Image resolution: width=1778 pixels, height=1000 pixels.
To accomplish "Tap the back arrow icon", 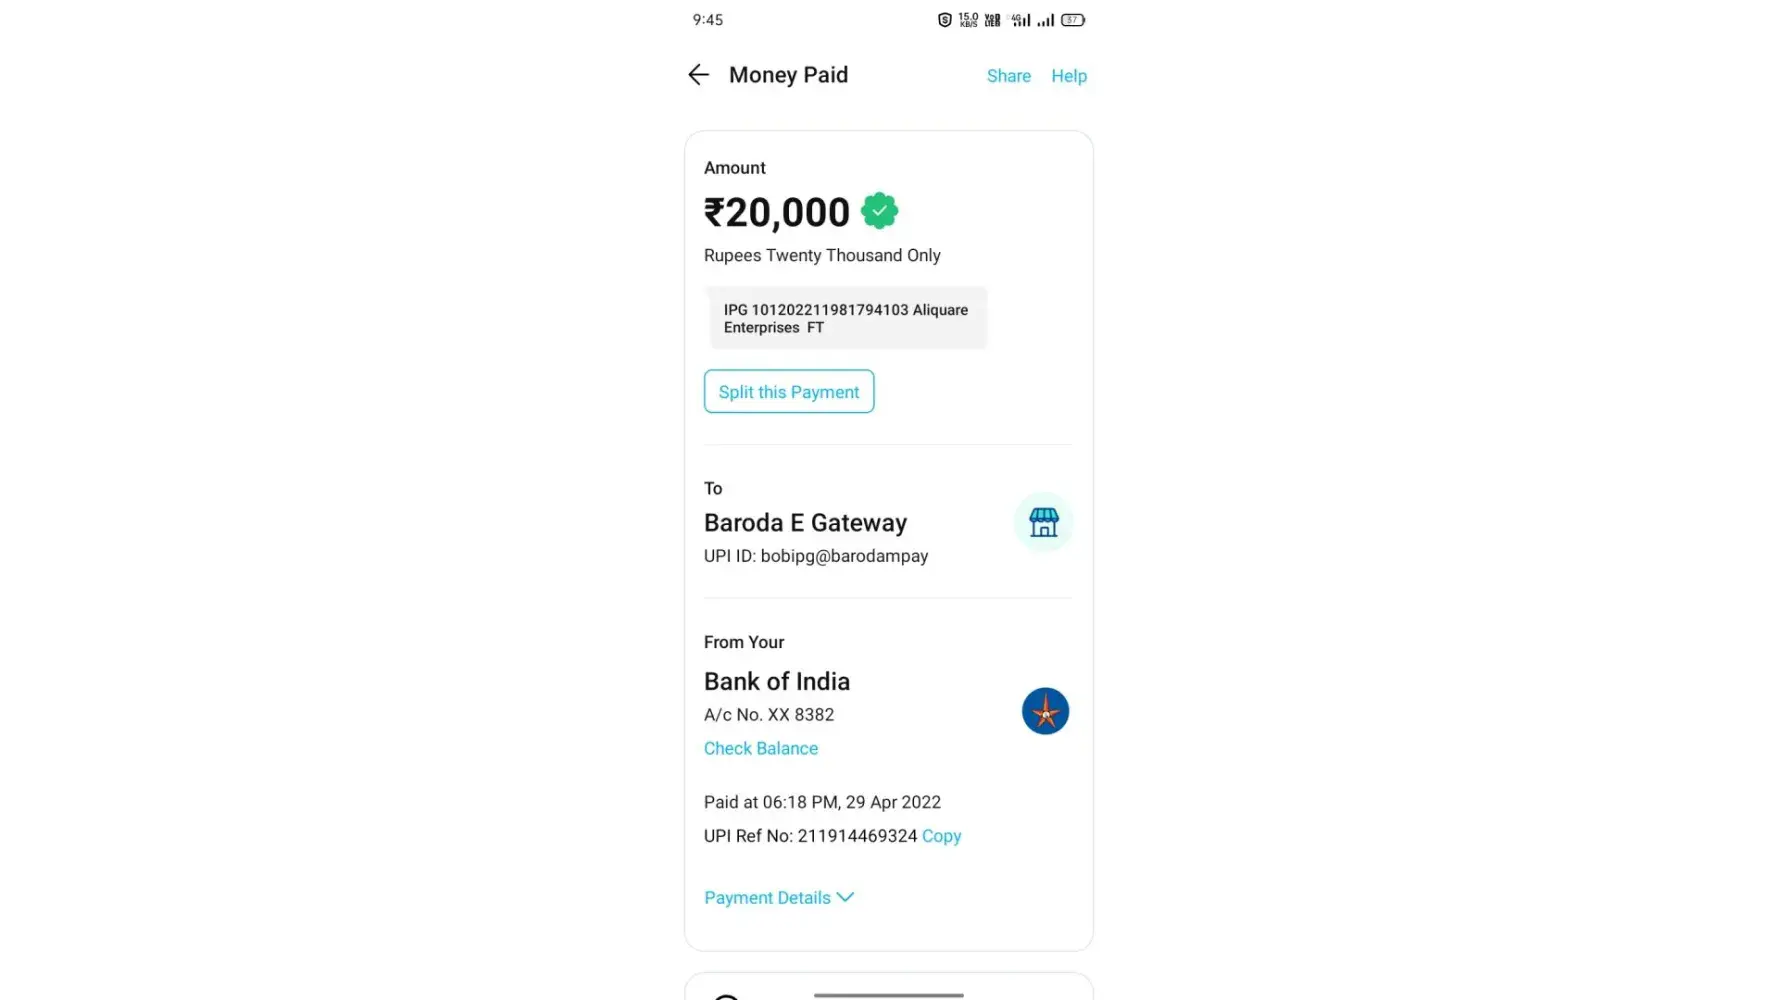I will click(698, 75).
